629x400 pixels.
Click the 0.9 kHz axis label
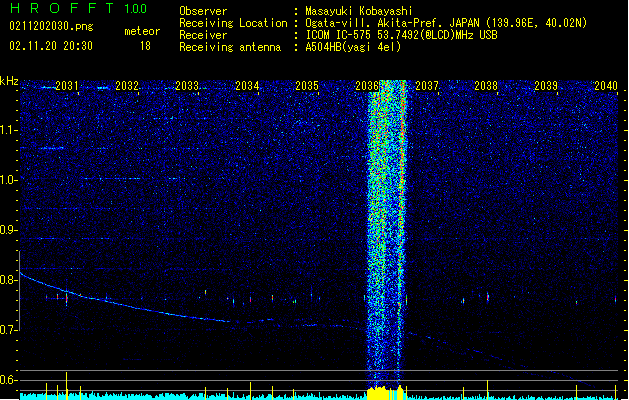(8, 230)
